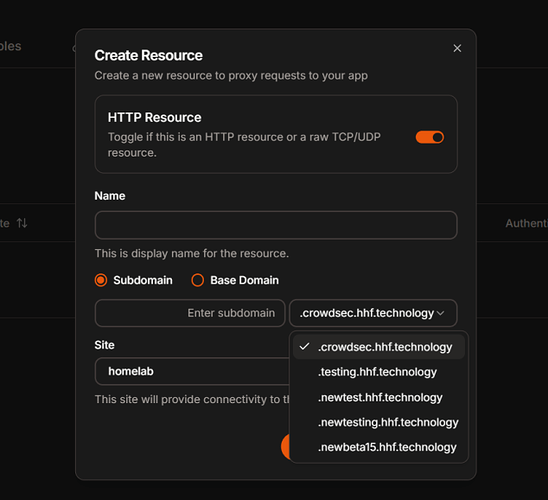Select the Subdomain radio button

[x=101, y=280]
